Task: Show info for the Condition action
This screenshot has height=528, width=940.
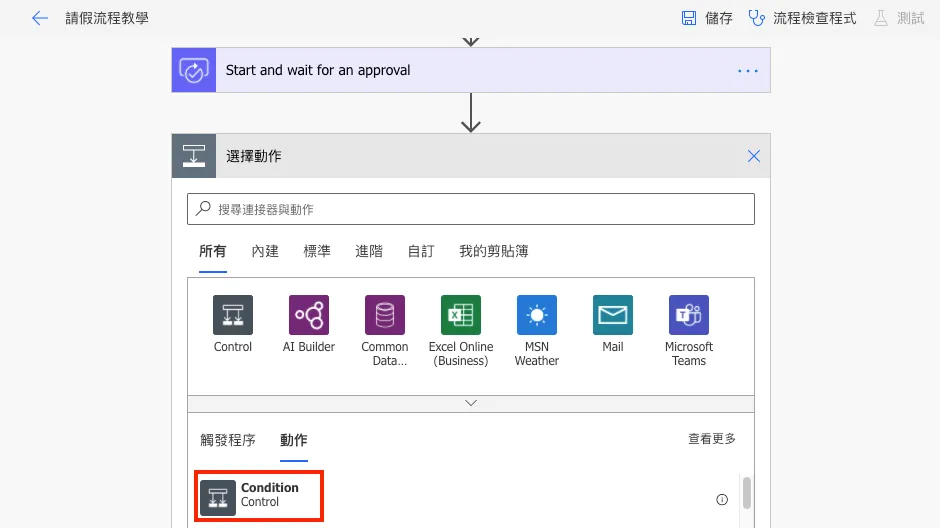Action: coord(722,499)
